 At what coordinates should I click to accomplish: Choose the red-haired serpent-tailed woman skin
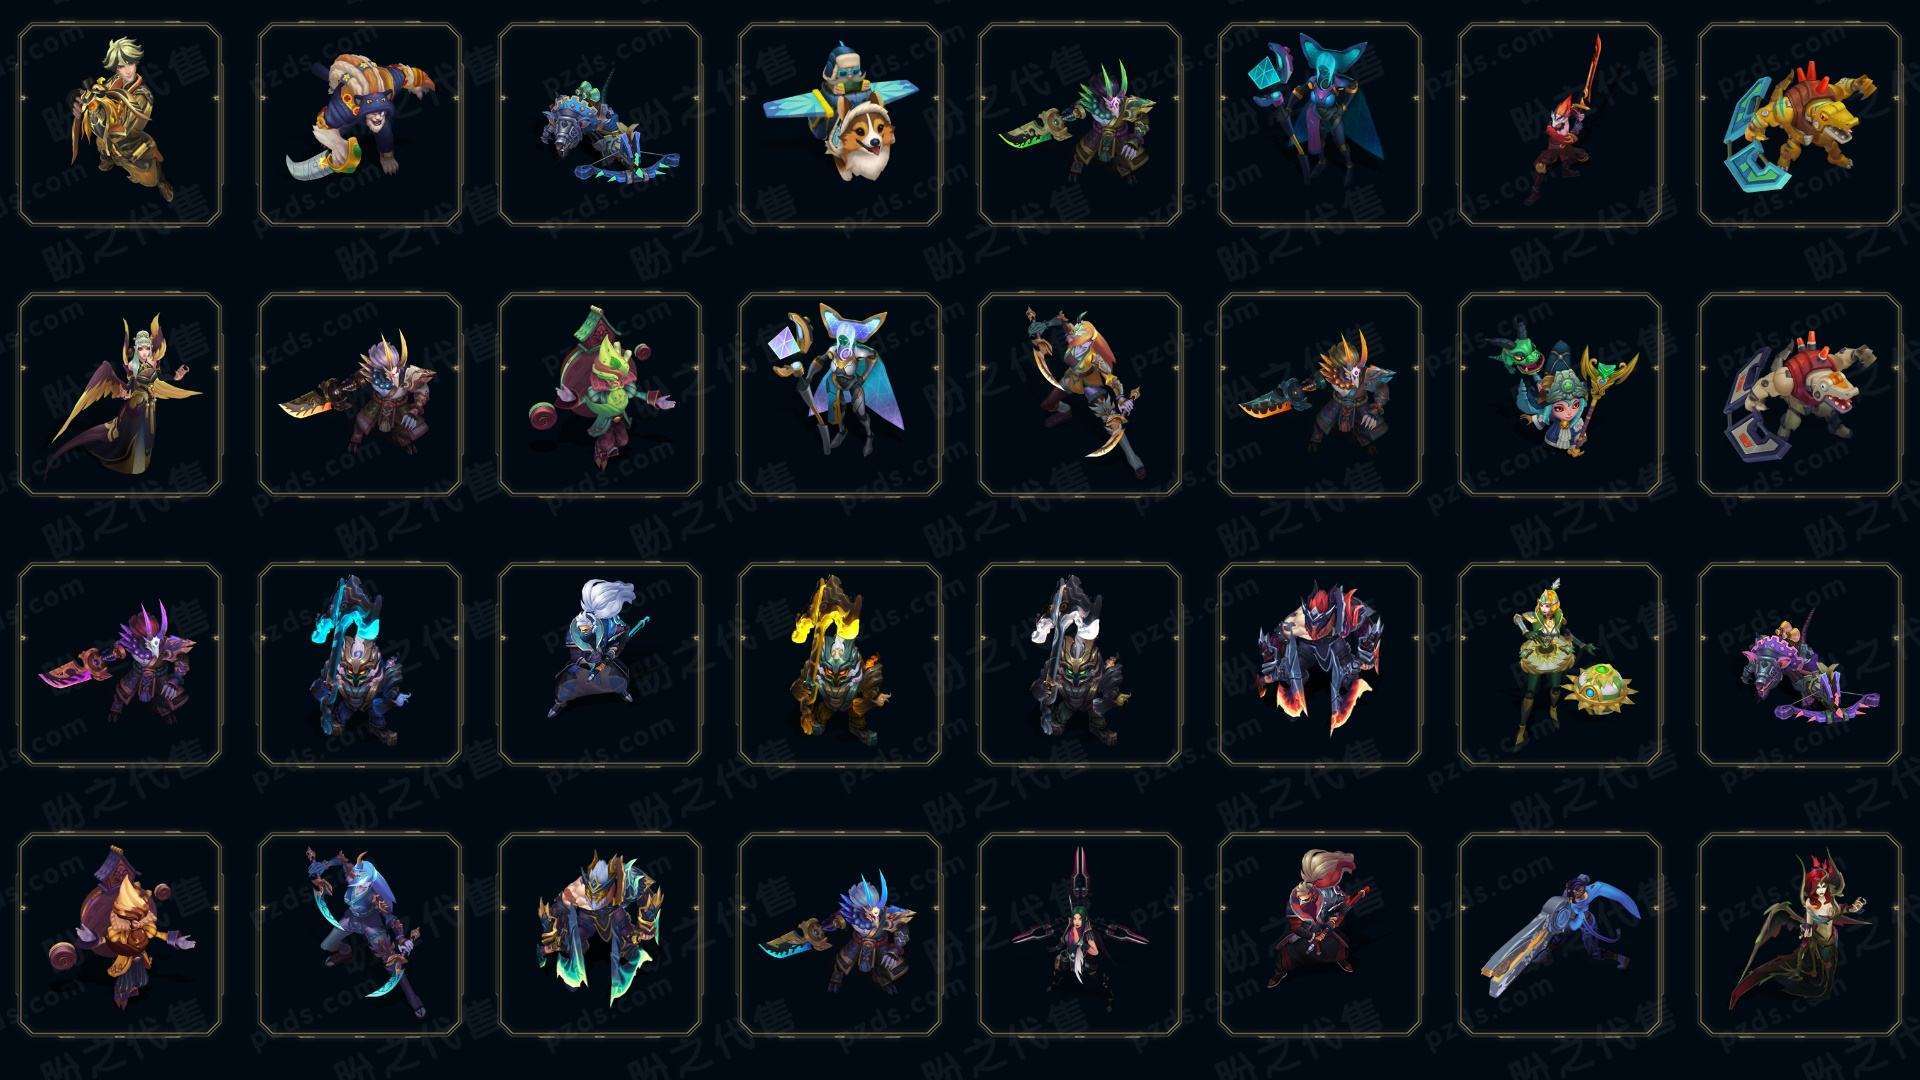tap(1800, 934)
